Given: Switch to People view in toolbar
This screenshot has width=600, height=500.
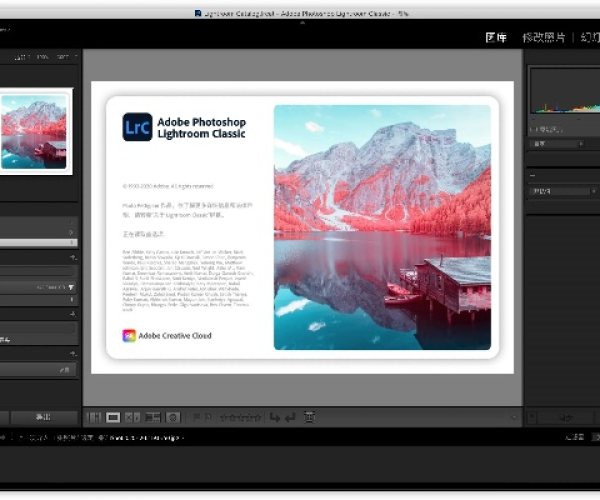Looking at the screenshot, I should [173, 417].
